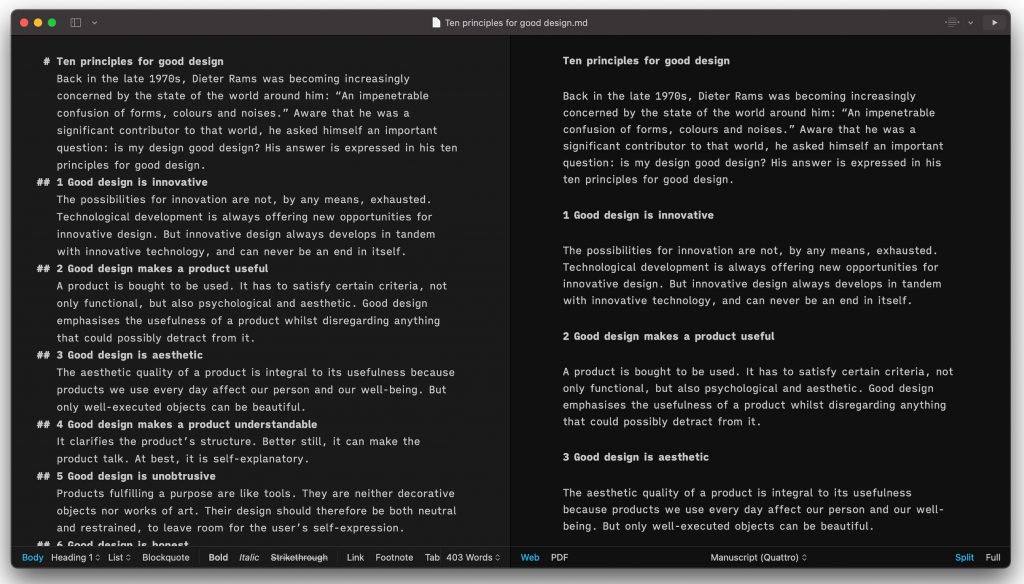The width and height of the screenshot is (1024, 584).
Task: Open the 403 Words statistics dropdown
Action: pos(473,557)
